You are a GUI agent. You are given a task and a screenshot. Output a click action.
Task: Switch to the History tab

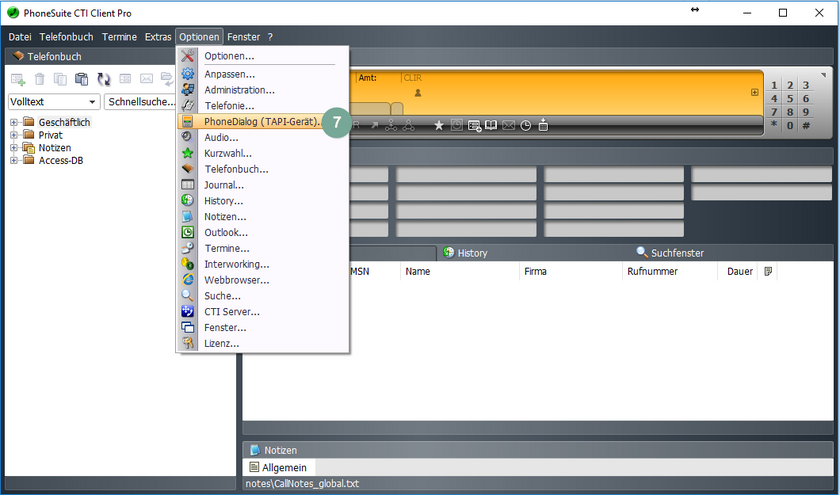pos(471,253)
